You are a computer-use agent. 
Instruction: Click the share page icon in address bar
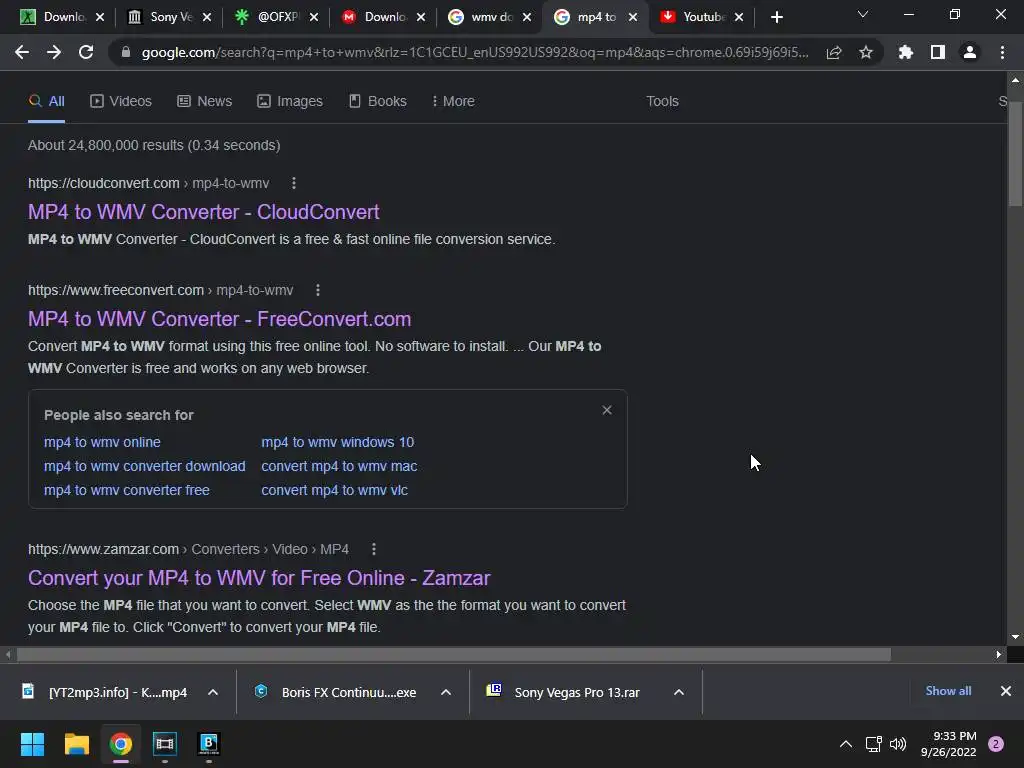tap(834, 53)
